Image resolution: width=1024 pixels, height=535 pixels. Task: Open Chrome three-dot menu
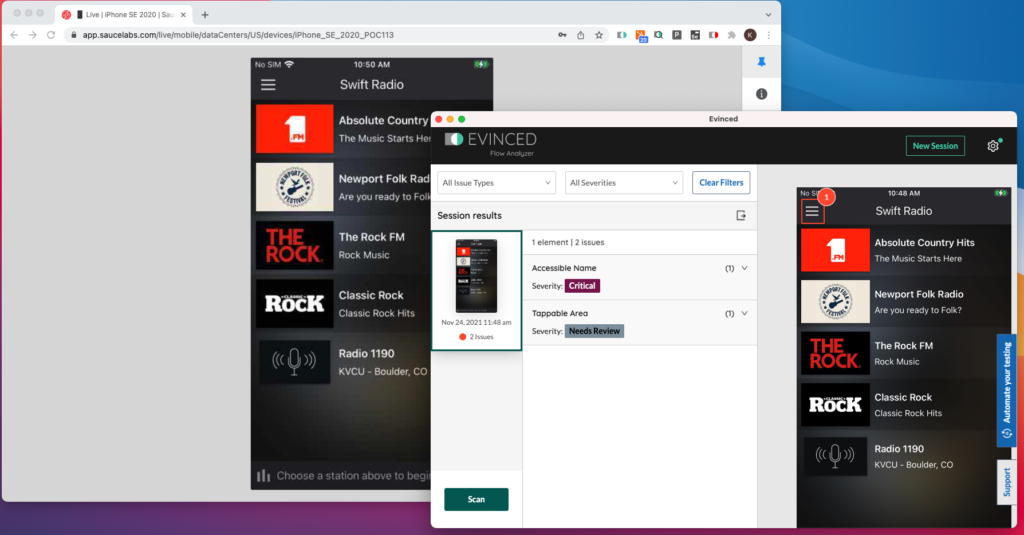pos(769,35)
